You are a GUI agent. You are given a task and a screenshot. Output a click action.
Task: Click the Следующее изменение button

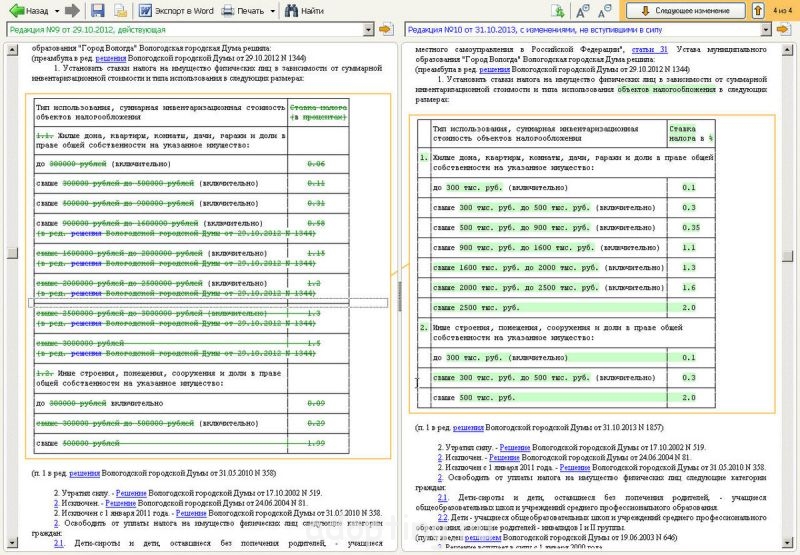point(688,11)
